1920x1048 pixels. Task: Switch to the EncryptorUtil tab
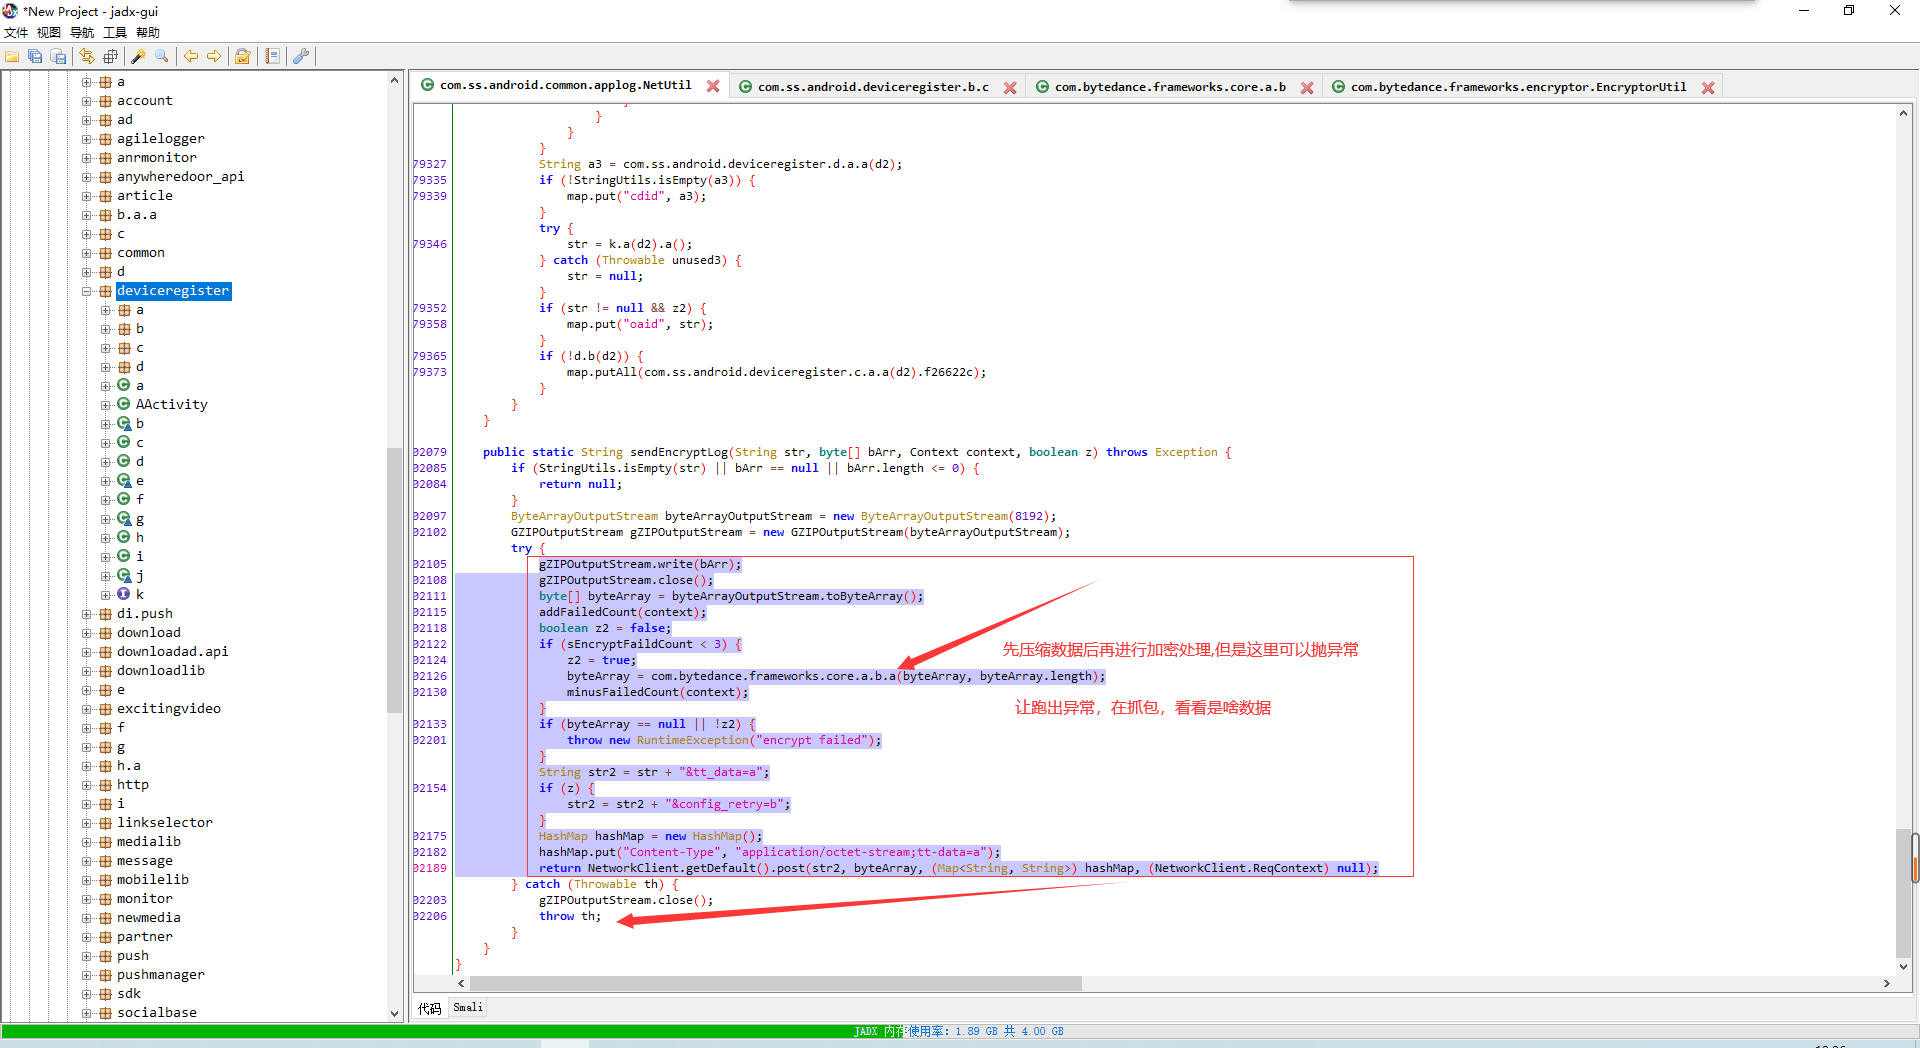(x=1518, y=87)
